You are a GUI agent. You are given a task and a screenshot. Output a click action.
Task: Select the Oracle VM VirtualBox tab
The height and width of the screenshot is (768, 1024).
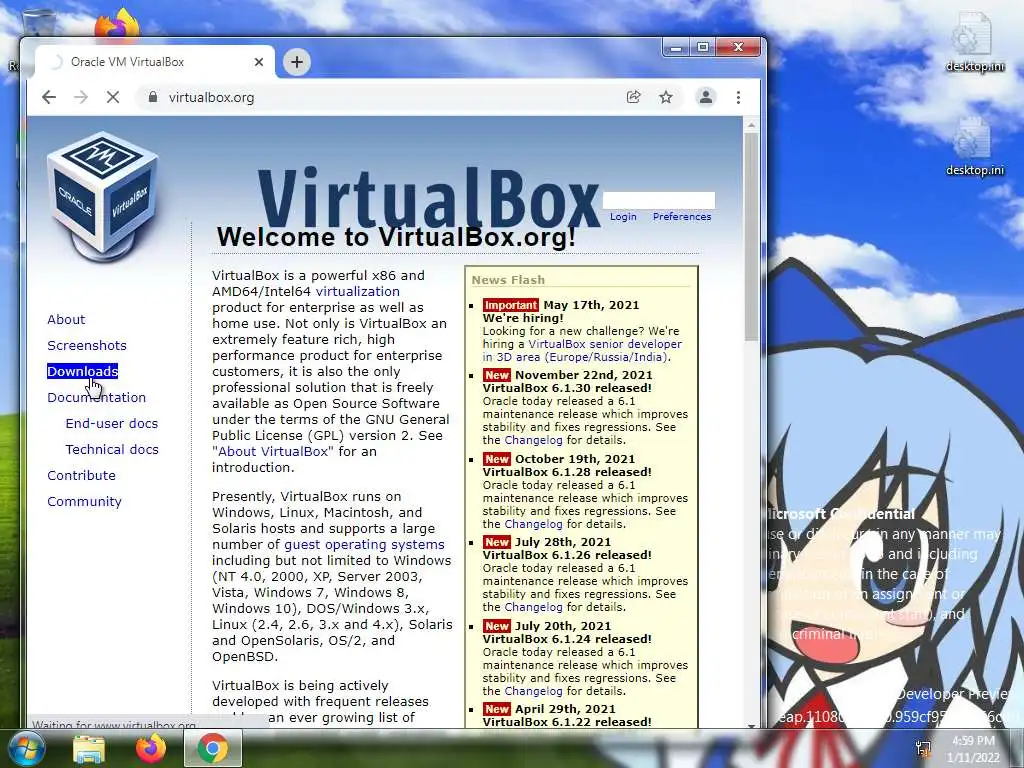point(155,62)
